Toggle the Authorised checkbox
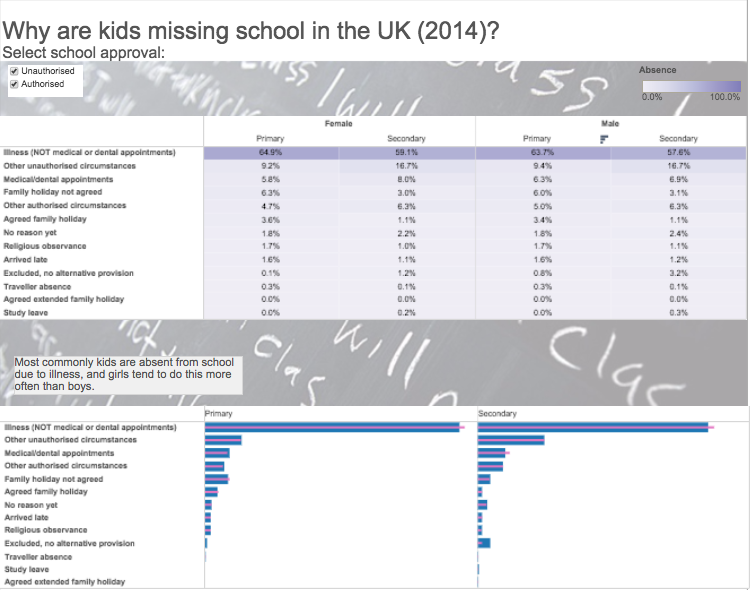The image size is (751, 590). click(14, 84)
